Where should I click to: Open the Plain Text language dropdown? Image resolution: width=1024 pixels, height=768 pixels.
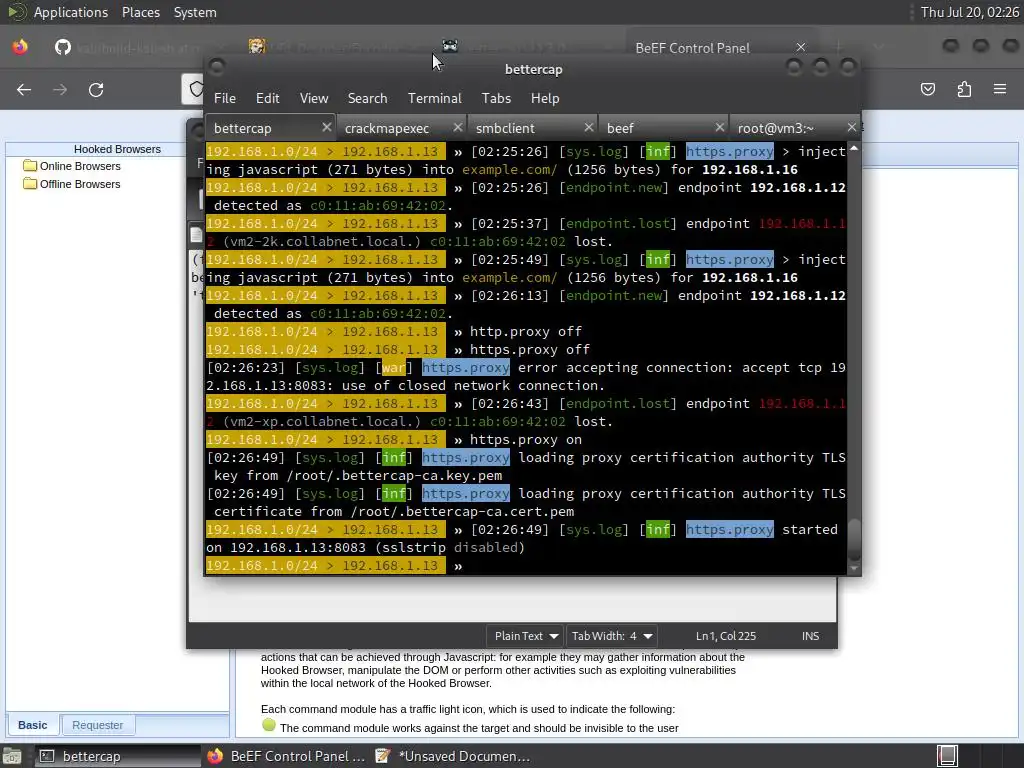pyautogui.click(x=526, y=635)
